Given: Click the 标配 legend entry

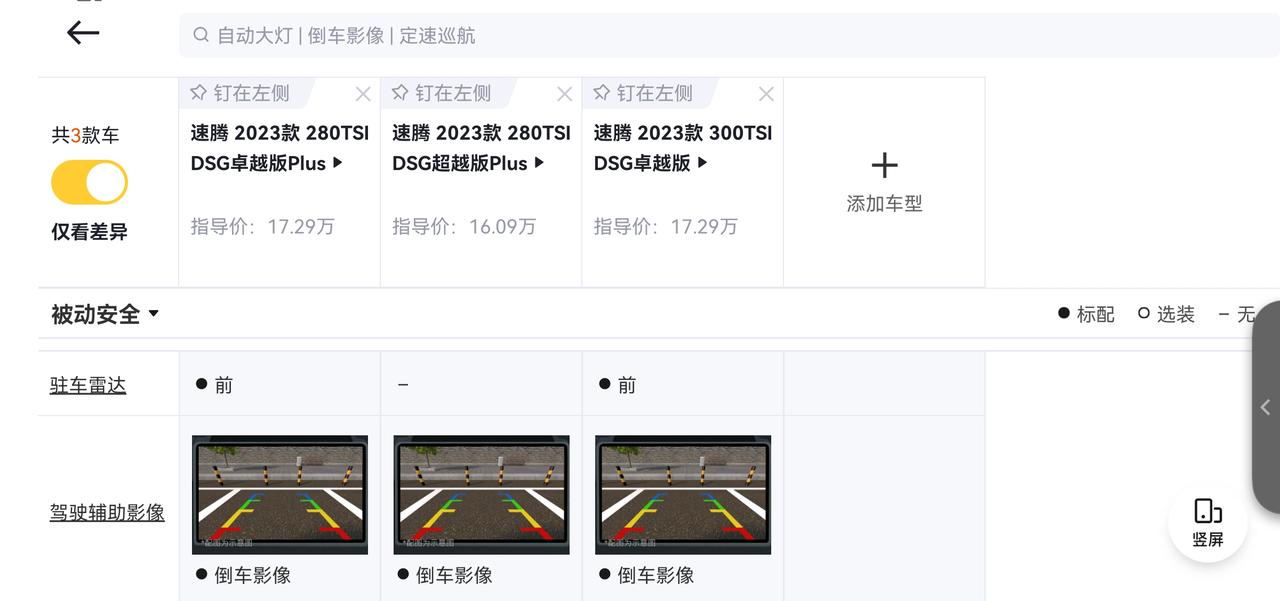Looking at the screenshot, I should (x=1086, y=314).
